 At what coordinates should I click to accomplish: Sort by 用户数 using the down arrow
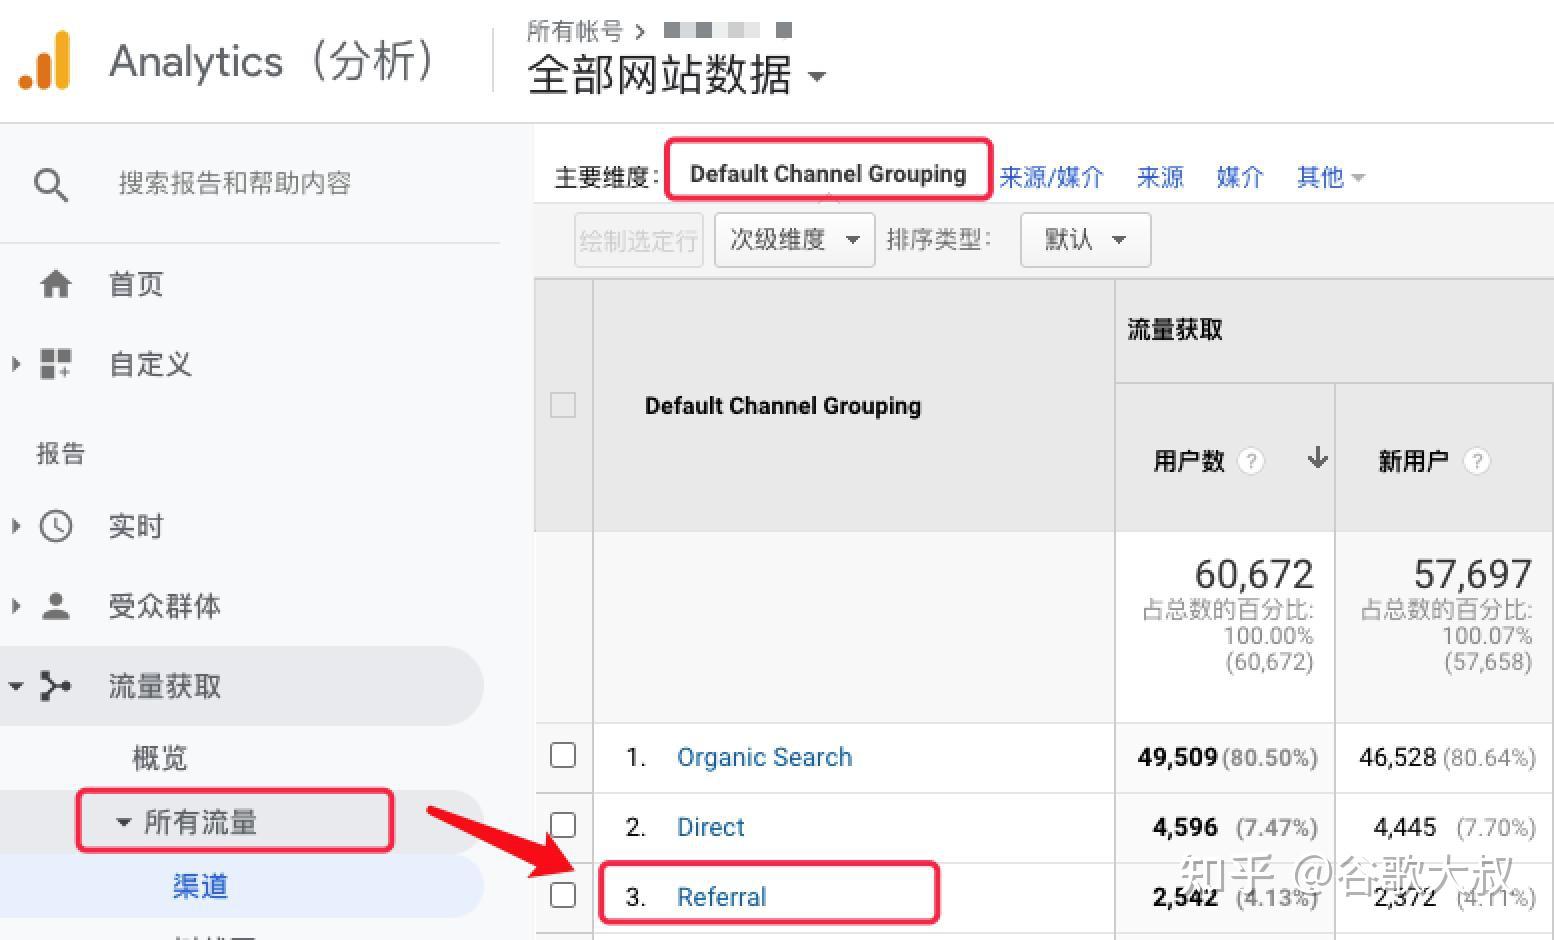click(1318, 458)
